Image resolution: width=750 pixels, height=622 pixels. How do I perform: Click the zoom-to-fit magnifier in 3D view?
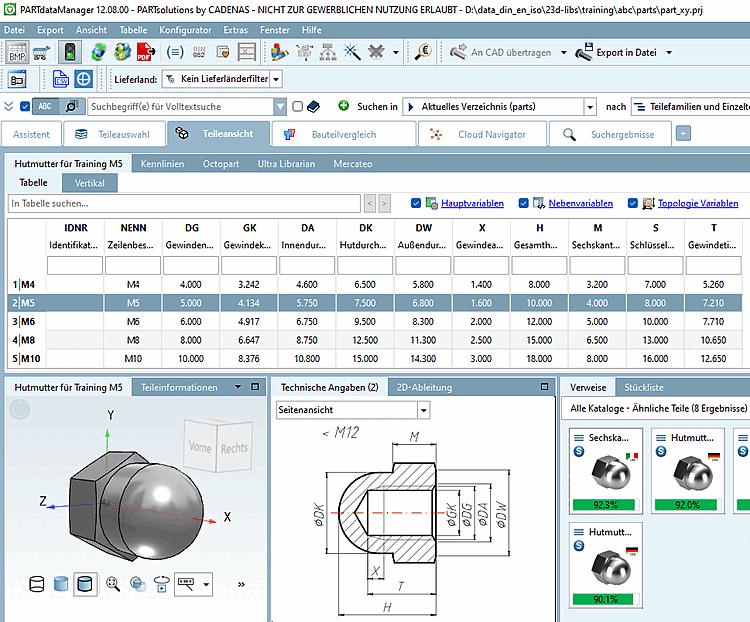click(113, 583)
